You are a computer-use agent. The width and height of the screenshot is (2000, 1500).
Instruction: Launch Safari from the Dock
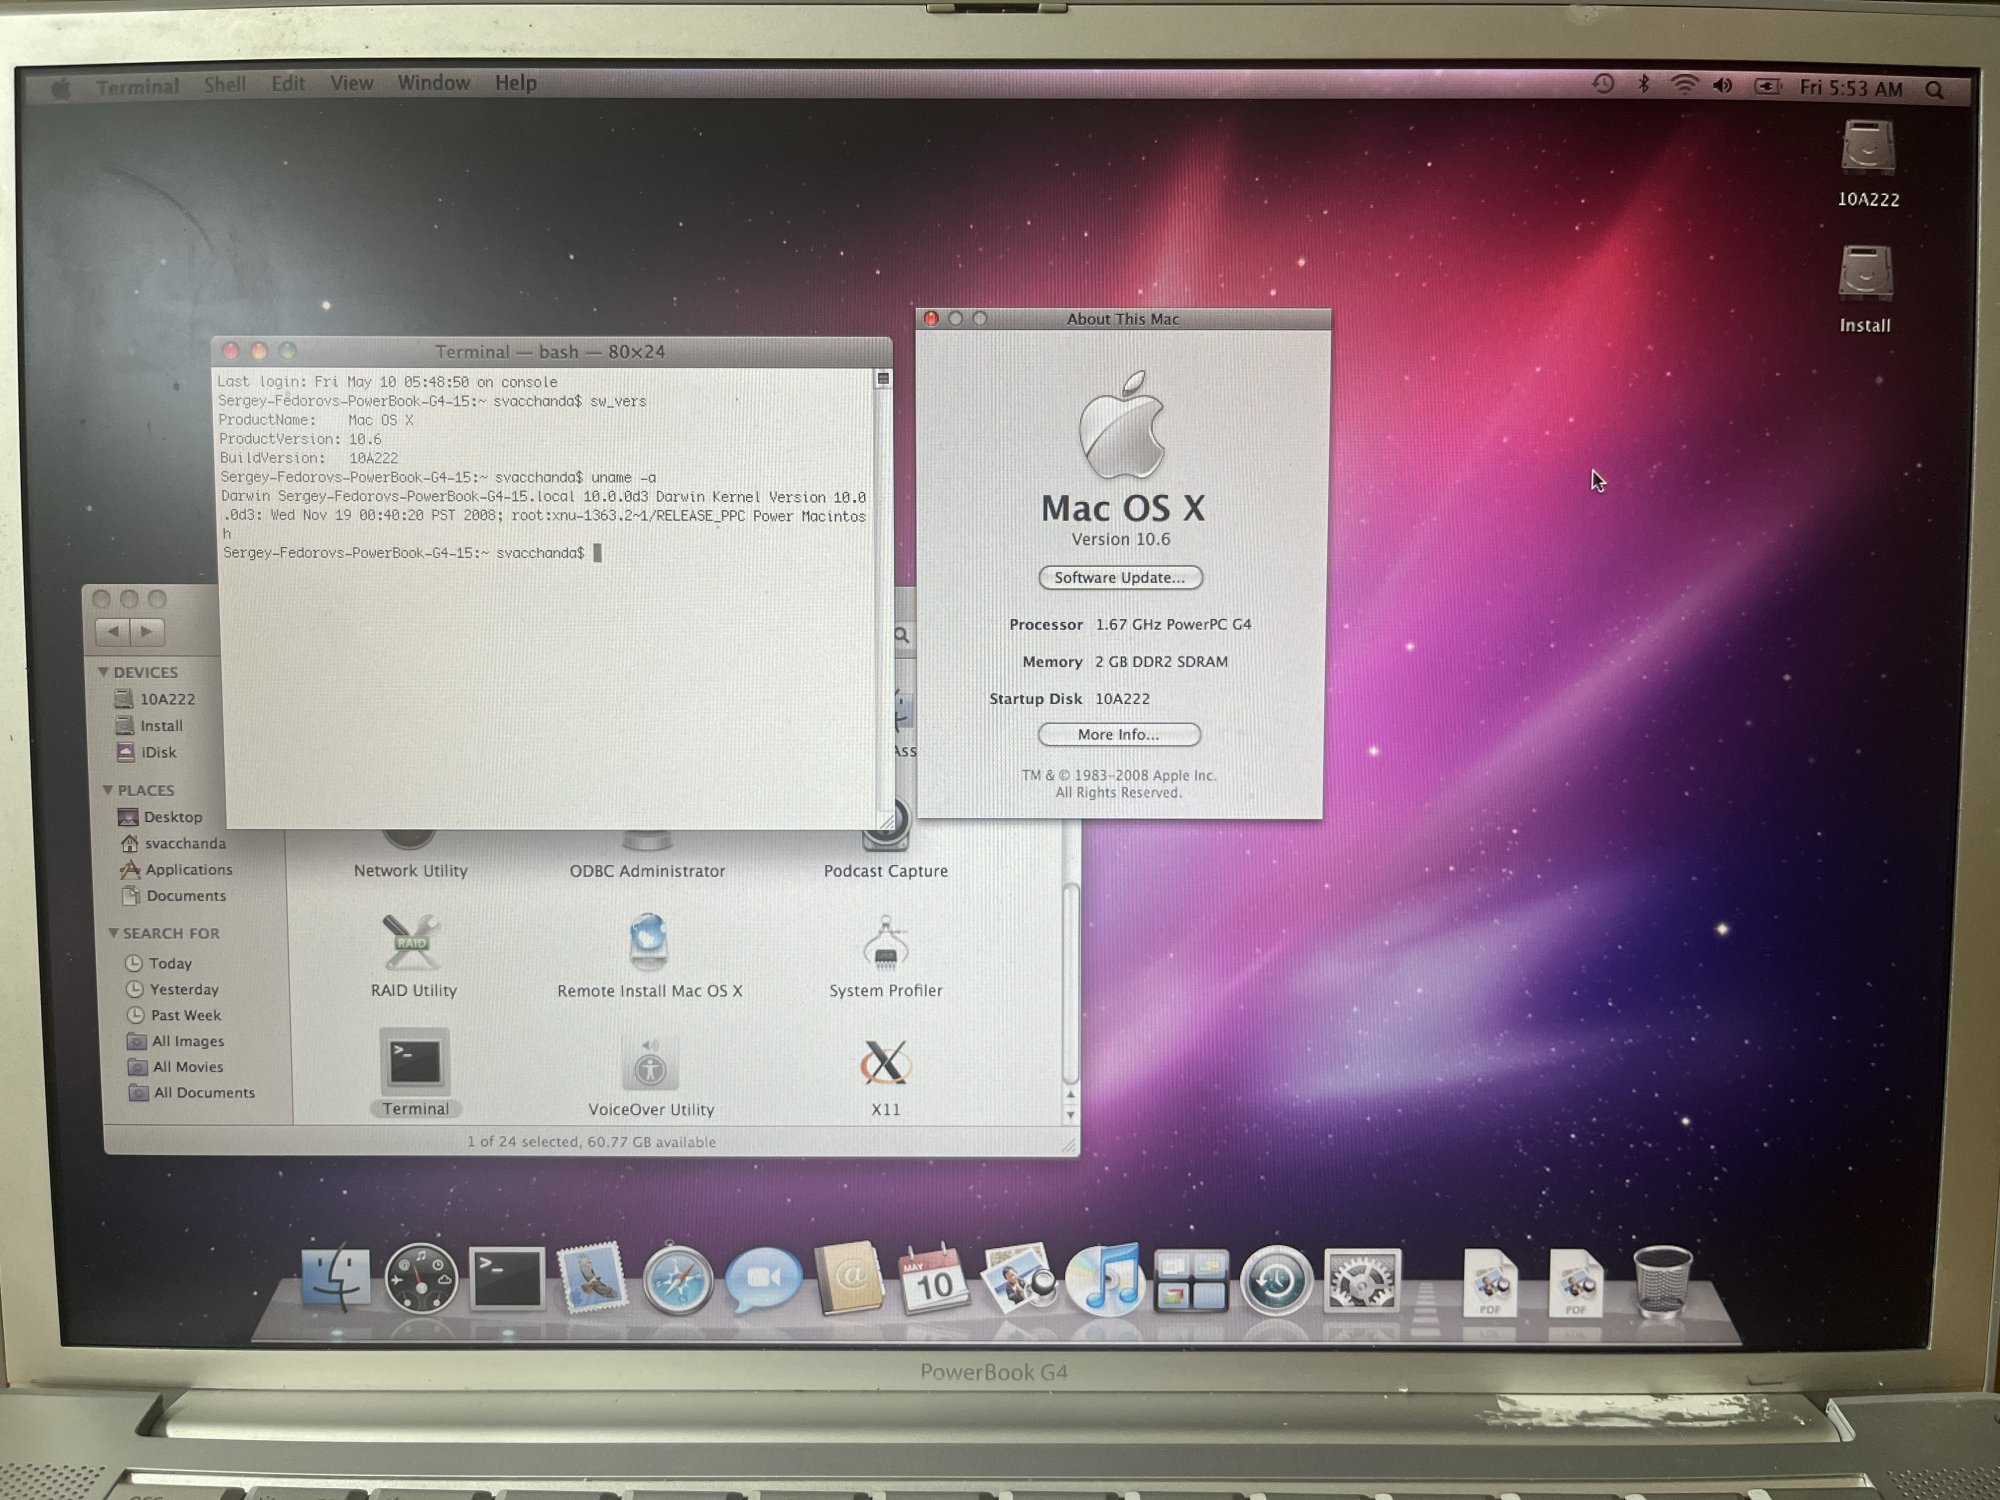coord(677,1280)
